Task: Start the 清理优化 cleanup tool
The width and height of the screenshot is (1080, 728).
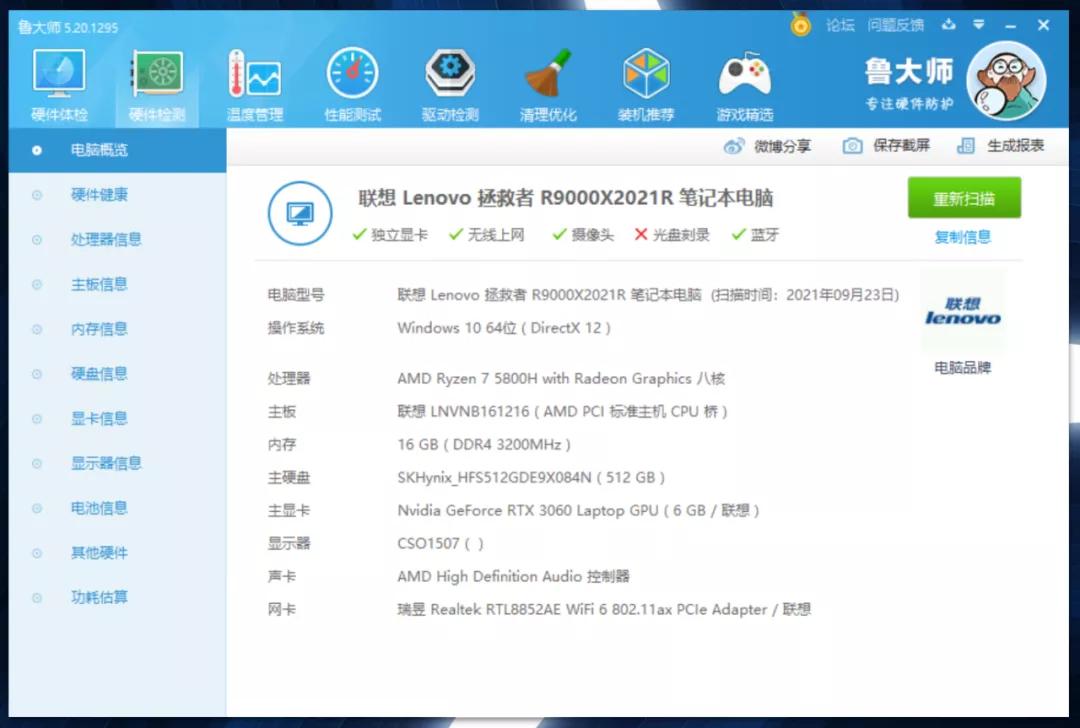Action: pos(547,75)
